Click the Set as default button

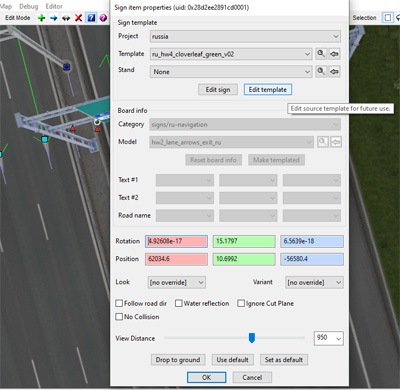tap(284, 360)
